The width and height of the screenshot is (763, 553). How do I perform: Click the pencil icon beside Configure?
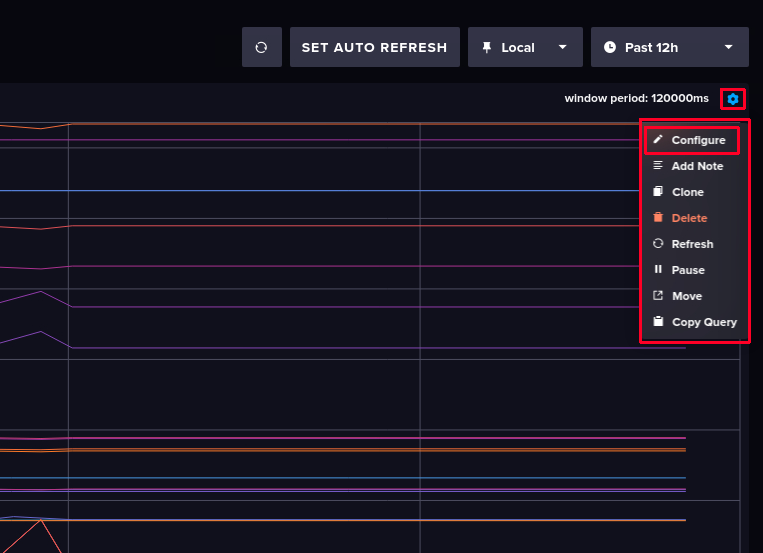click(x=658, y=140)
